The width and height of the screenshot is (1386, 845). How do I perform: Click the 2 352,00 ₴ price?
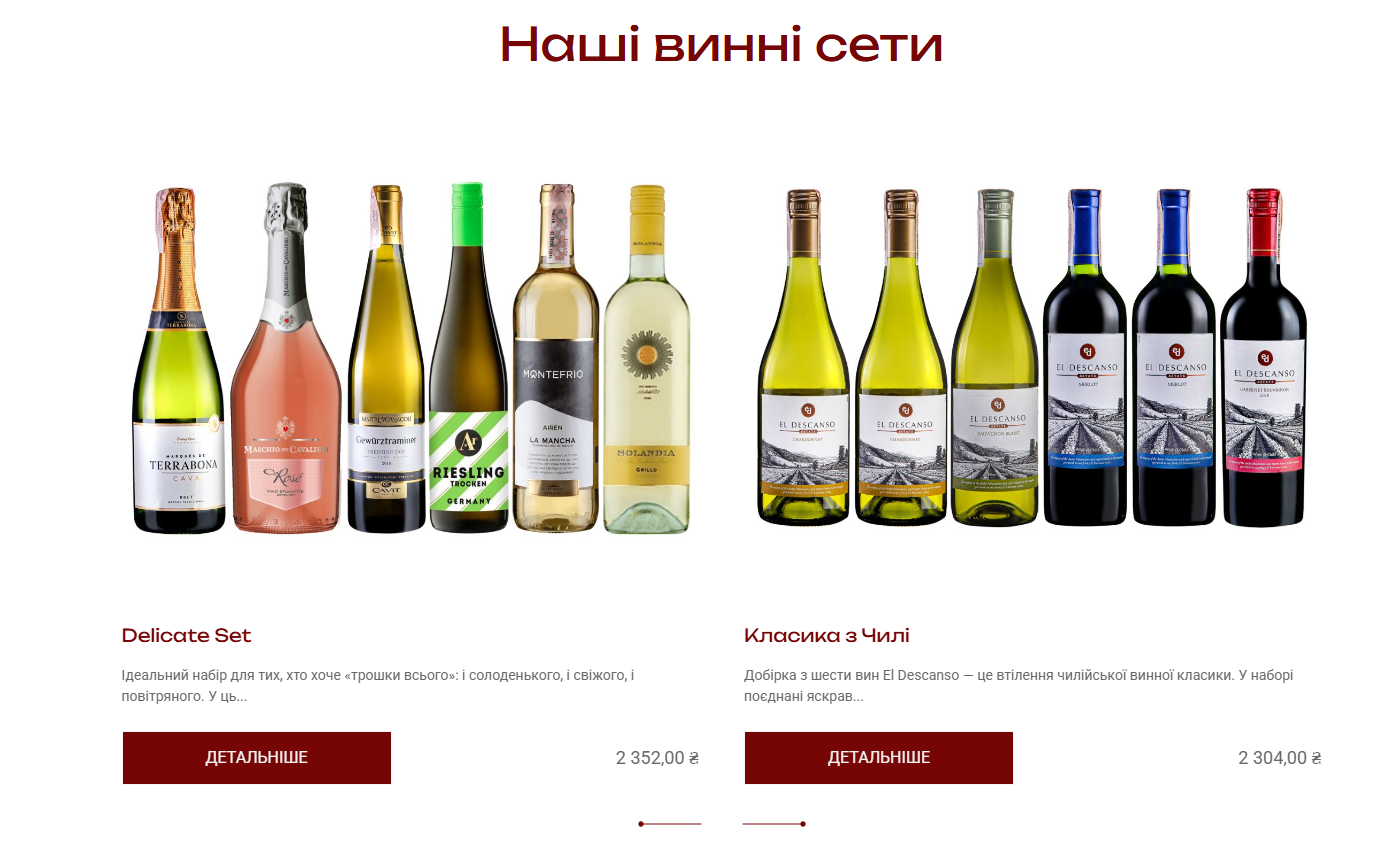click(x=657, y=758)
